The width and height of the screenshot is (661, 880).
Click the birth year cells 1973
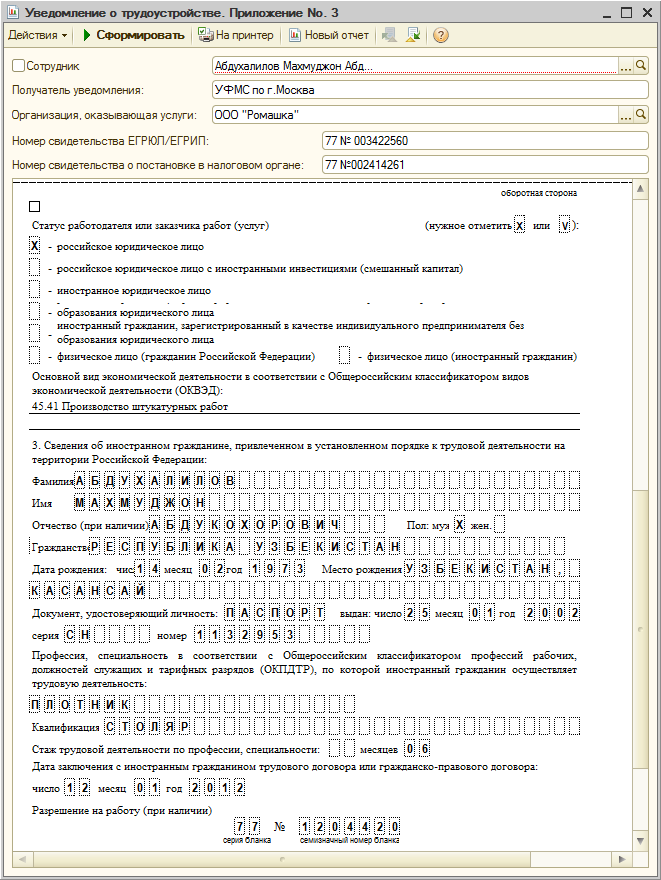pyautogui.click(x=277, y=569)
